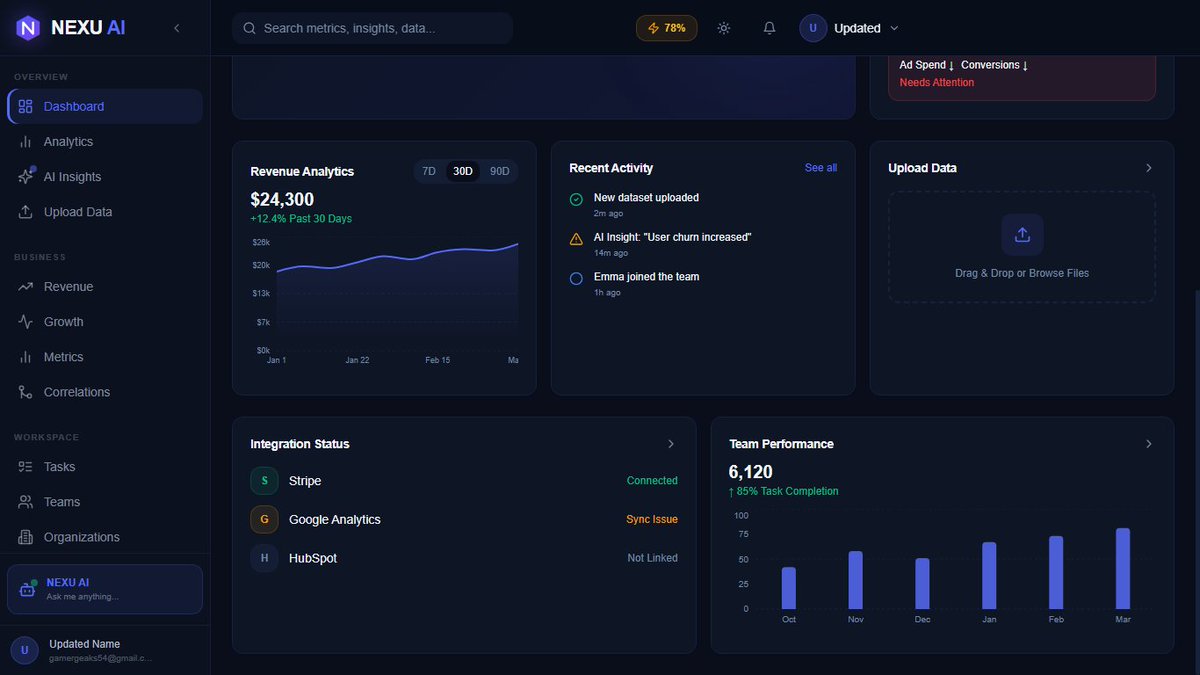This screenshot has height=675, width=1200.
Task: Expand Upload Data card with chevron
Action: pos(1149,168)
